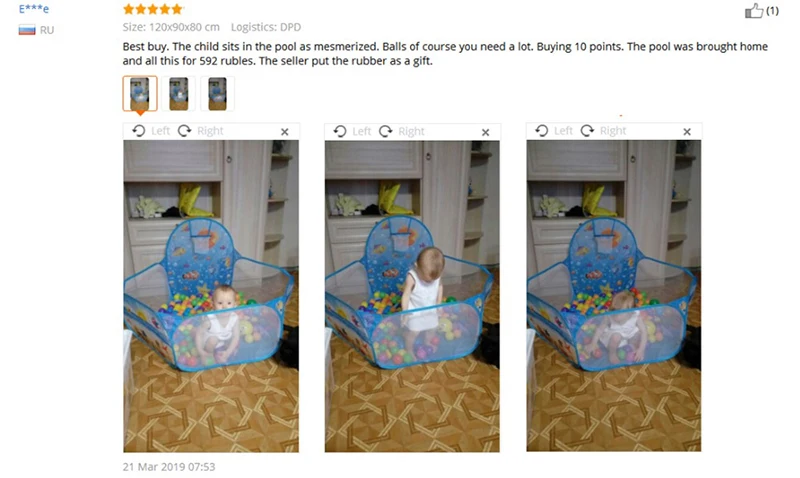Rotate first photo right
The image size is (800, 478).
pos(201,131)
